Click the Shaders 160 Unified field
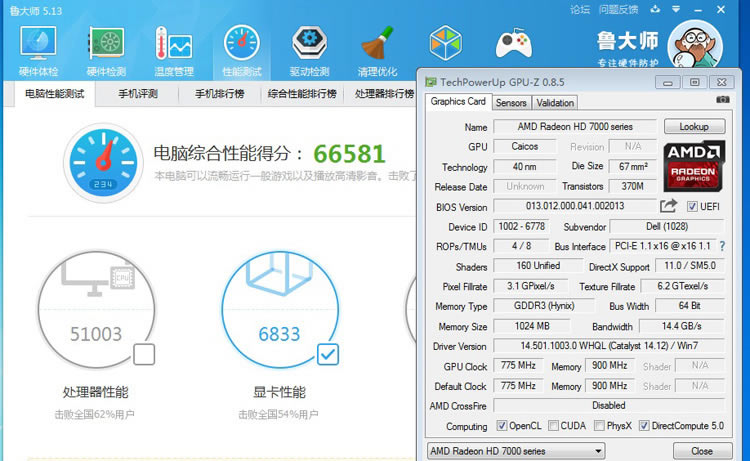The height and width of the screenshot is (461, 750). 538,266
